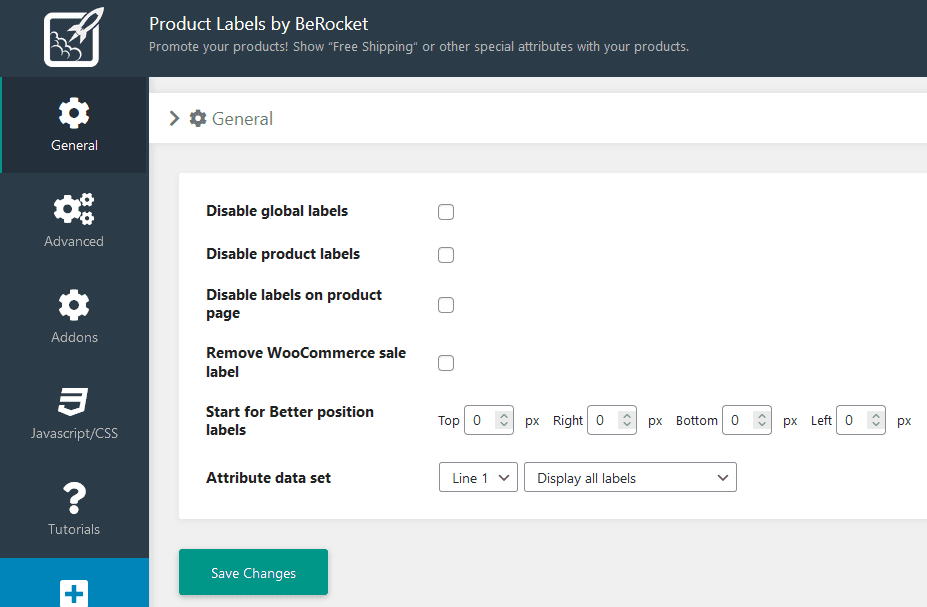The height and width of the screenshot is (607, 927).
Task: Click the 'Attribute data set' label text
Action: (x=268, y=478)
